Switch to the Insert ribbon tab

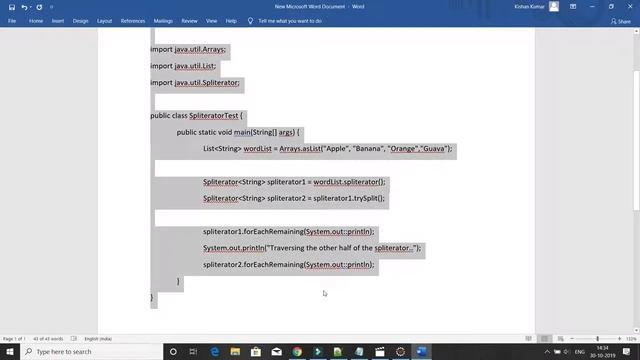58,21
